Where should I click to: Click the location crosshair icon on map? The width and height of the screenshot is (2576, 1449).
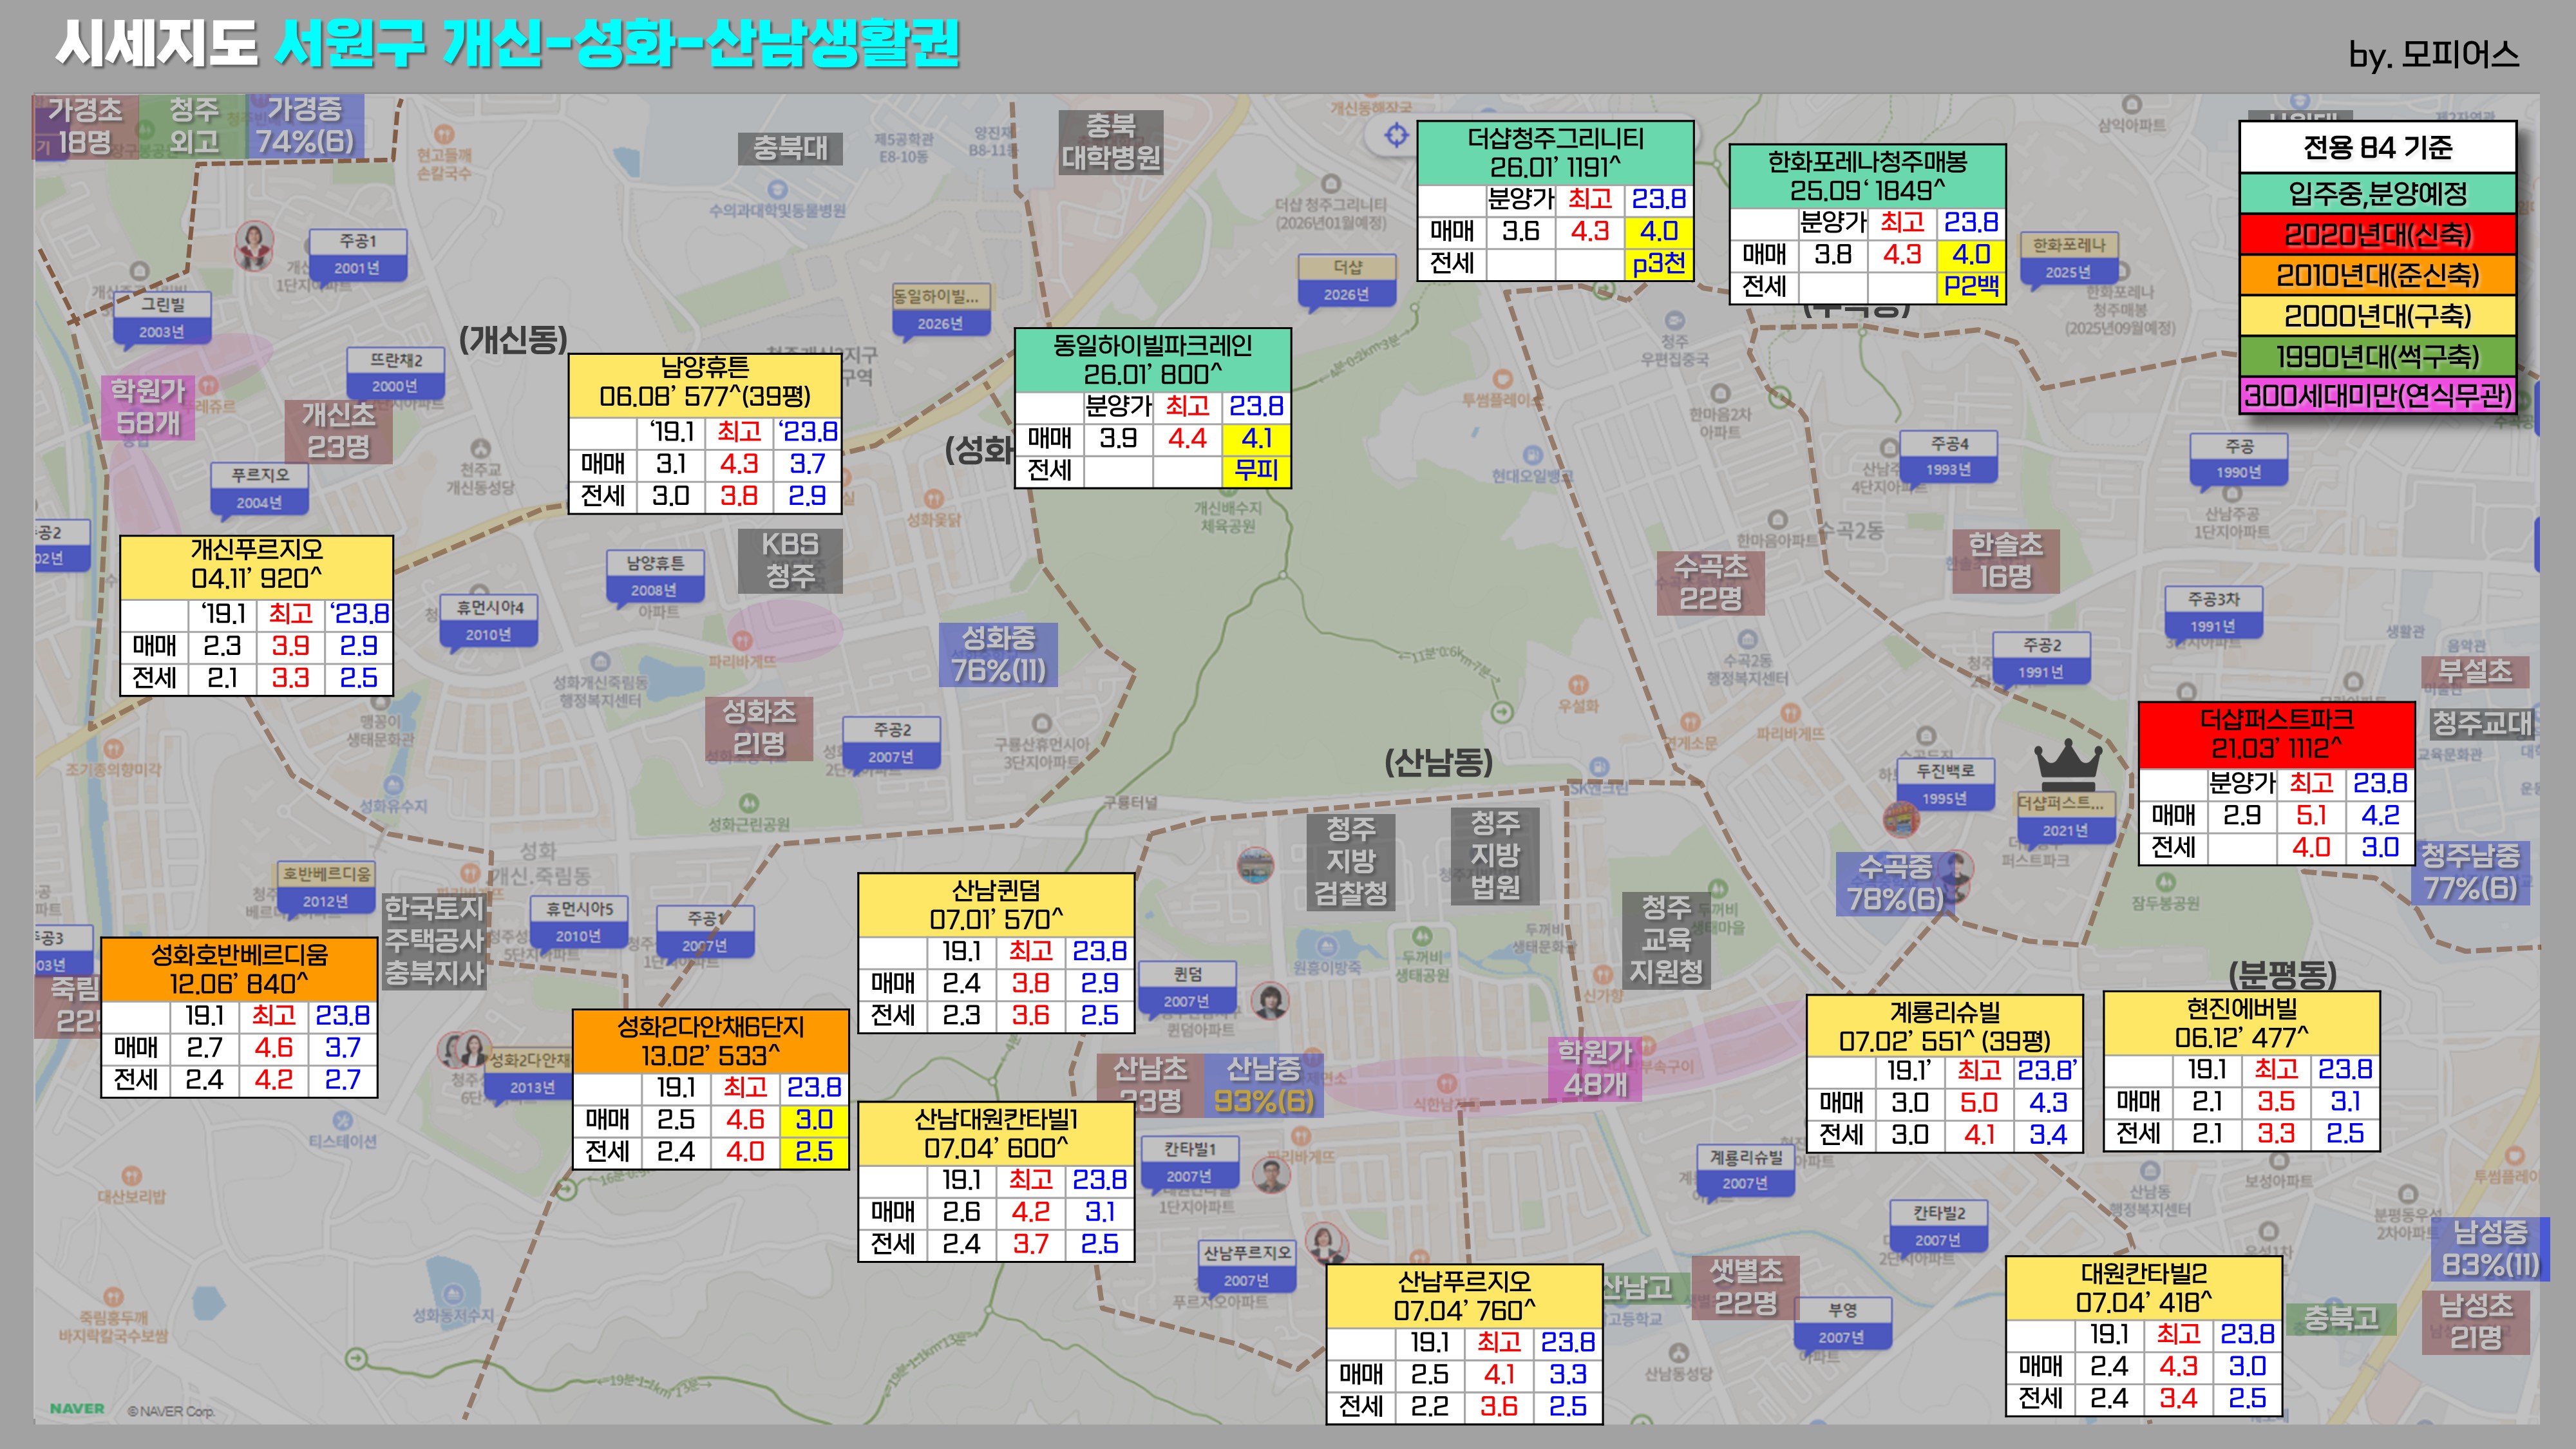tap(1396, 135)
